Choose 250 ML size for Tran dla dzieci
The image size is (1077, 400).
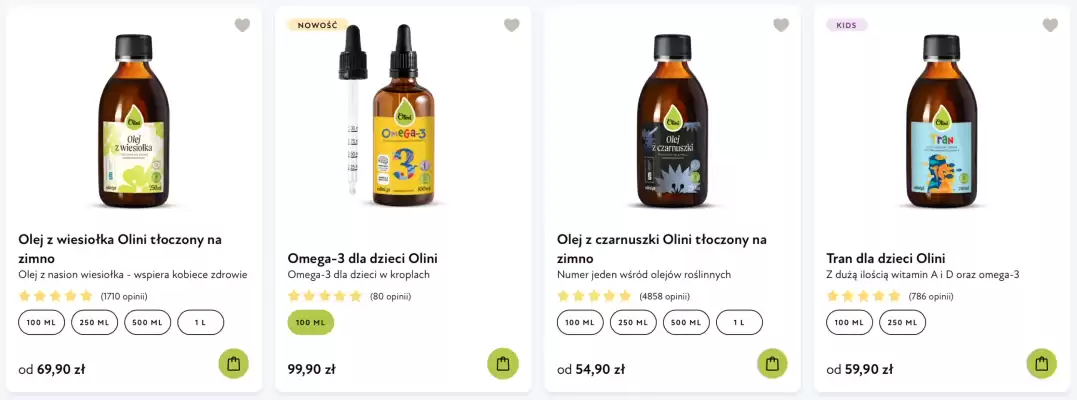(x=903, y=322)
